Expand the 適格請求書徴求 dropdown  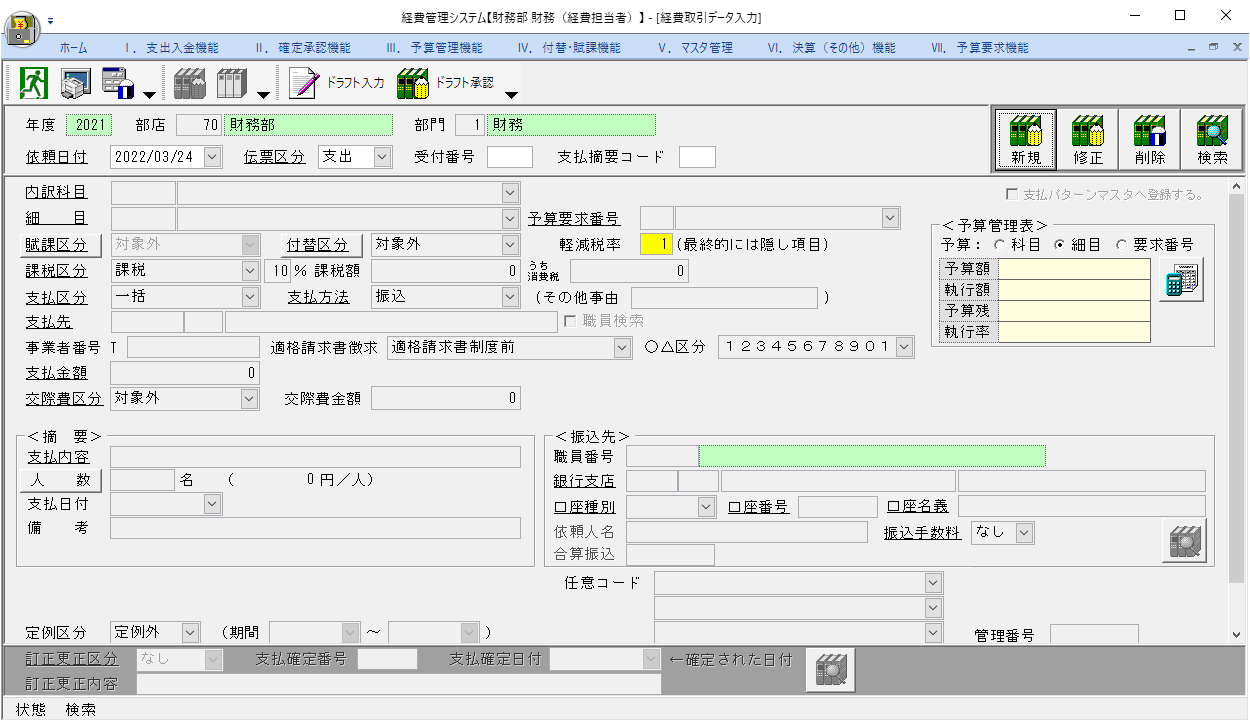pos(623,347)
